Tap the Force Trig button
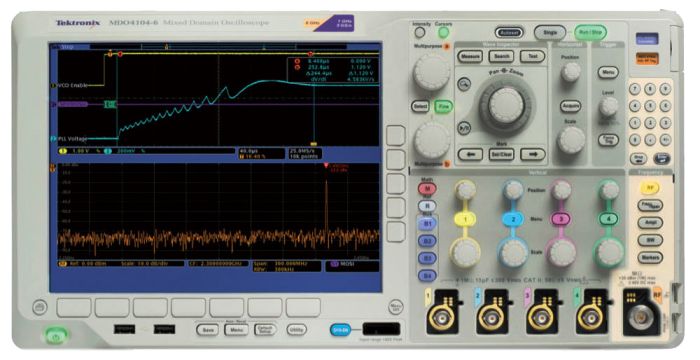The width and height of the screenshot is (700, 360). click(x=608, y=140)
